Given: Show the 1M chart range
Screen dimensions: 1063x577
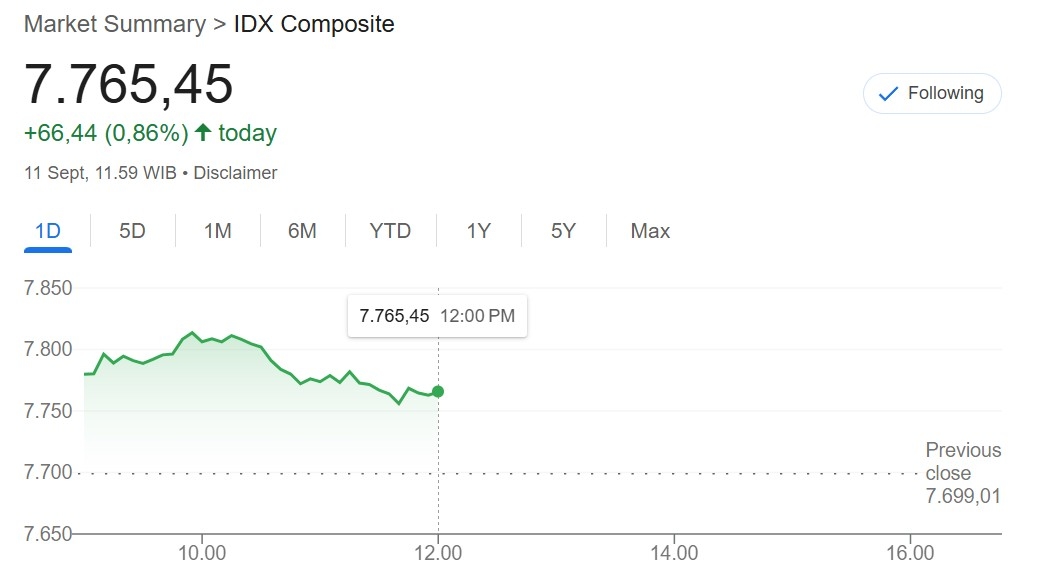Looking at the screenshot, I should 217,231.
